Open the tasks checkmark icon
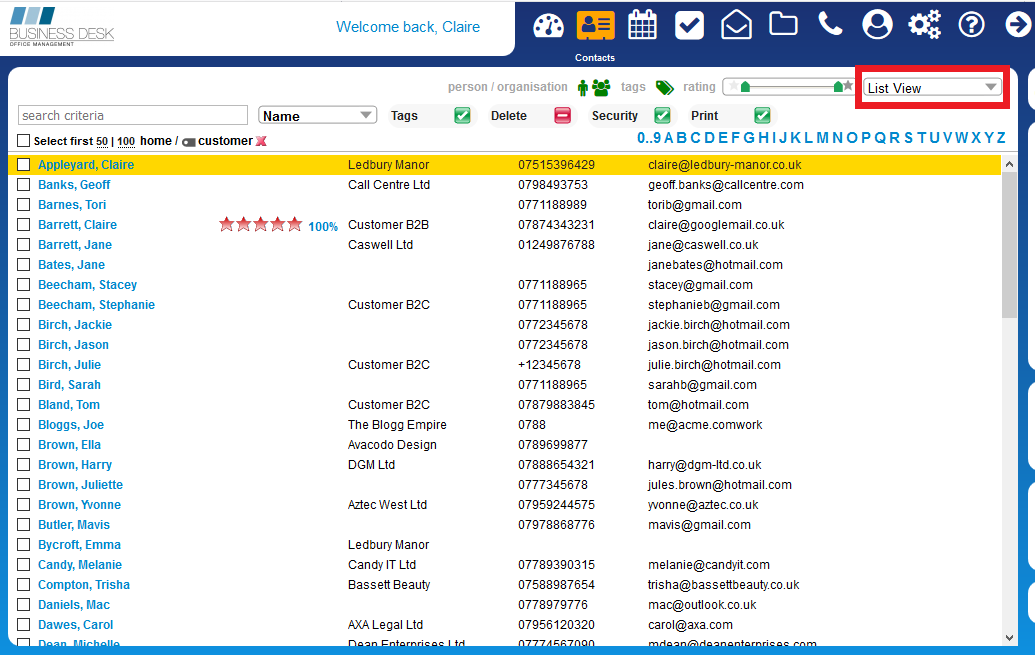1035x655 pixels. (689, 26)
